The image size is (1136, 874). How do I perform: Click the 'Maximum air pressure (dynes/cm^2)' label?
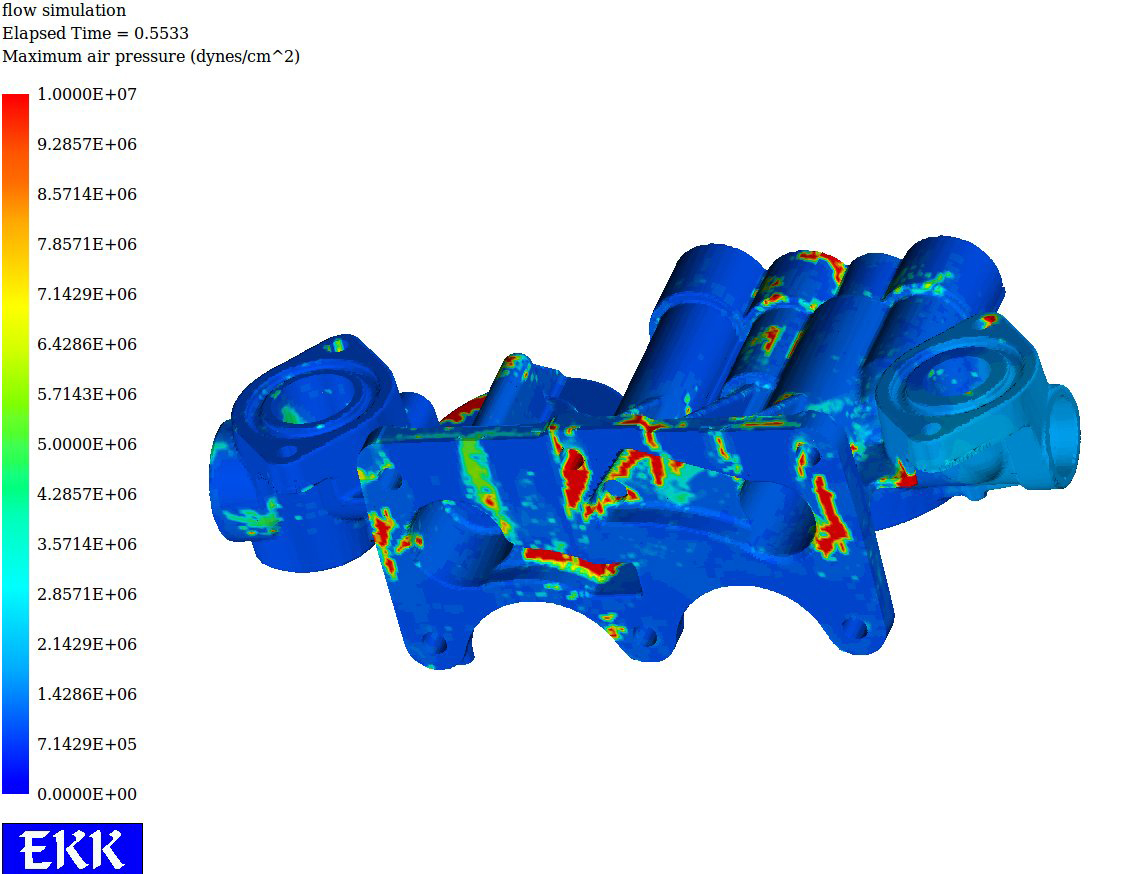click(x=151, y=57)
